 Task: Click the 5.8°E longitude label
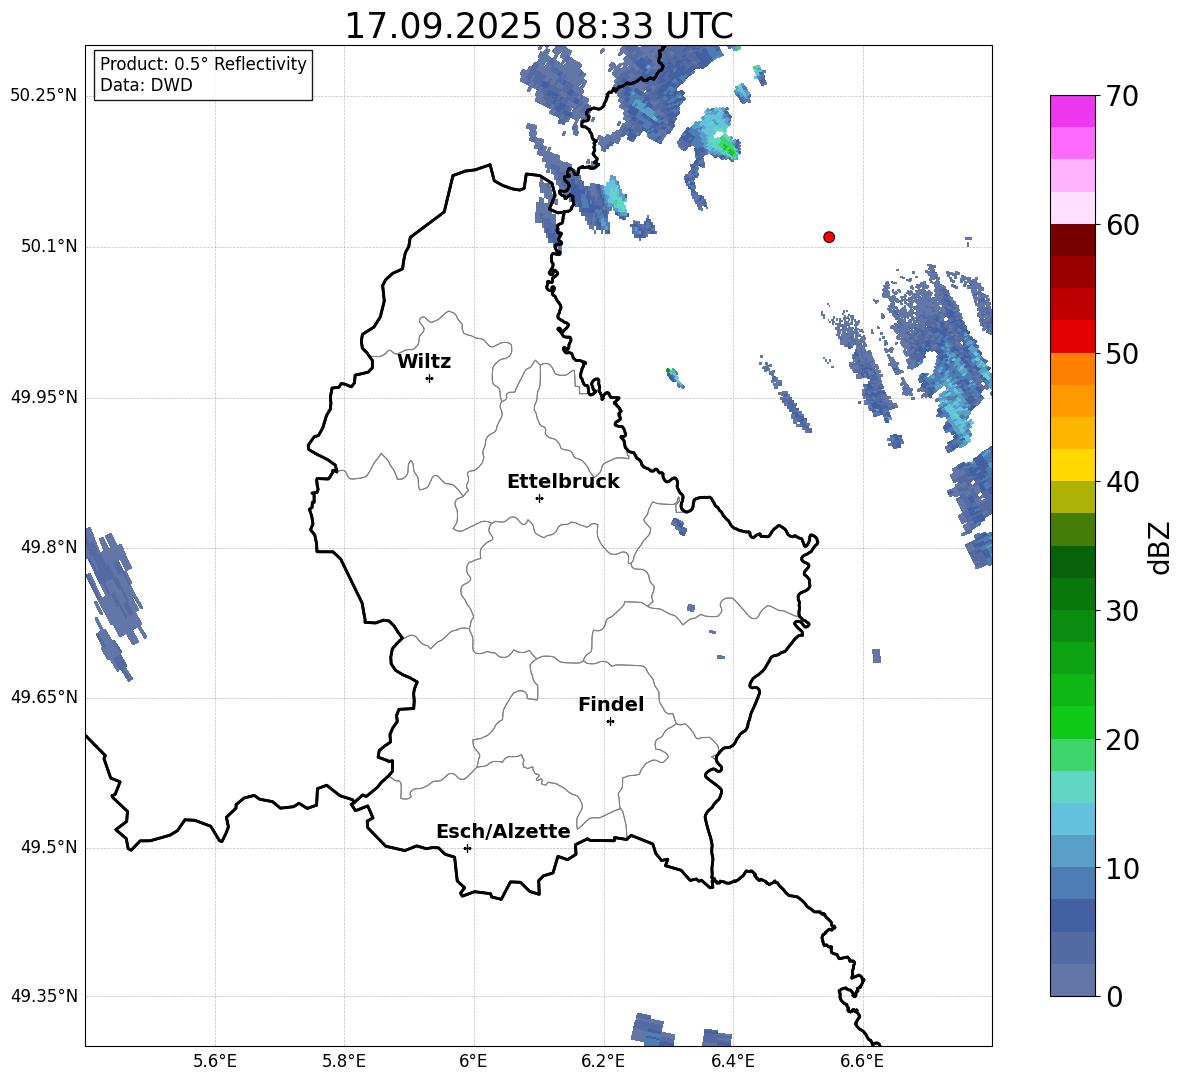tap(344, 1061)
